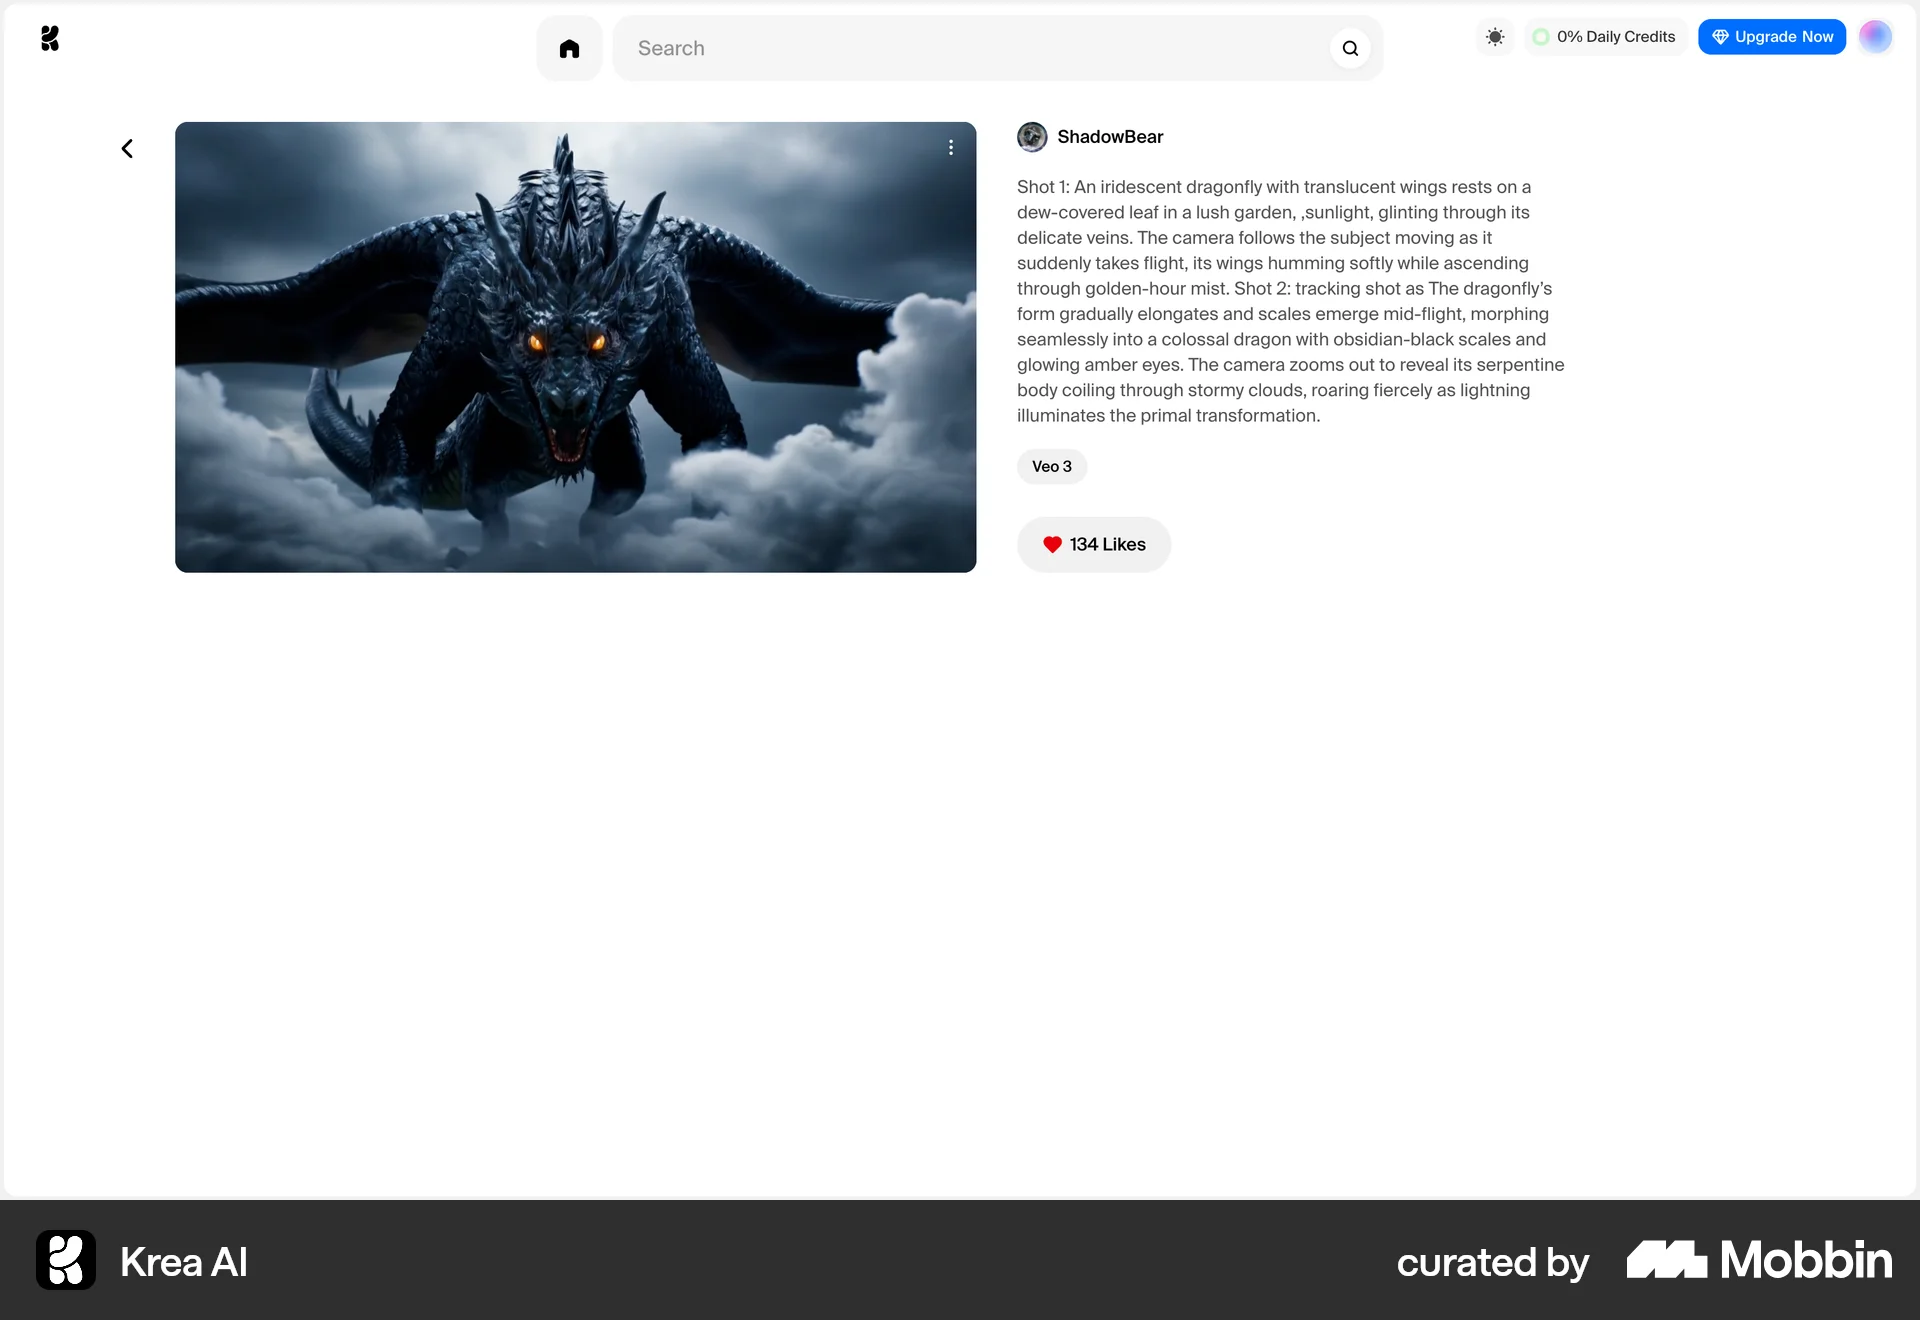Open the three-dot options menu on the video
The height and width of the screenshot is (1320, 1920).
point(950,147)
